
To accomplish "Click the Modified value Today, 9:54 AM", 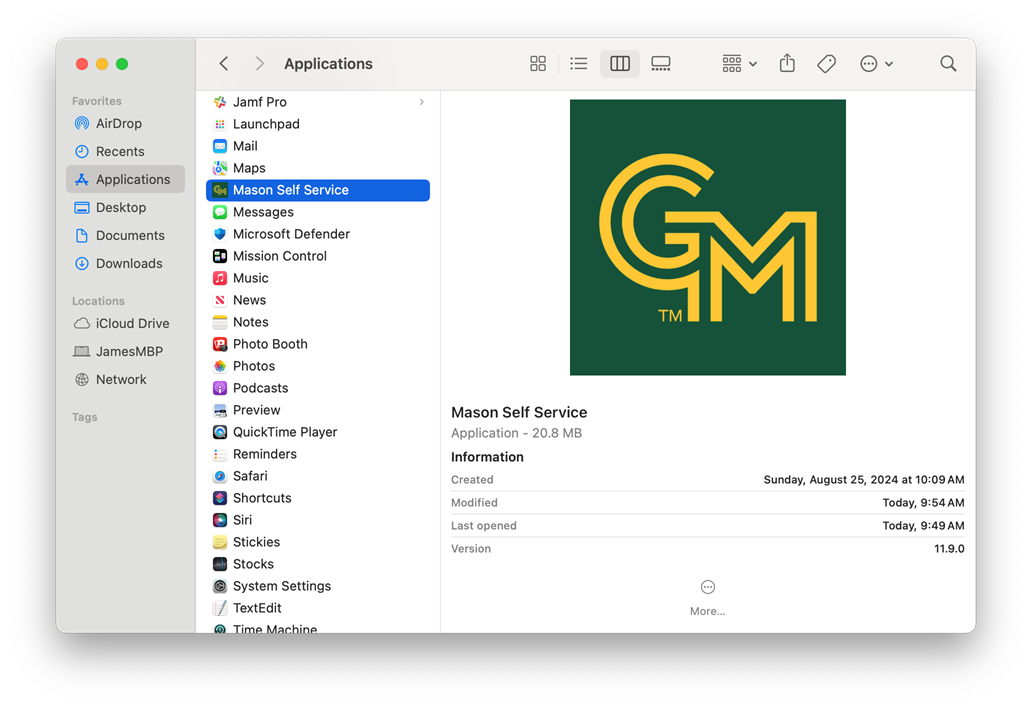I will coord(923,503).
